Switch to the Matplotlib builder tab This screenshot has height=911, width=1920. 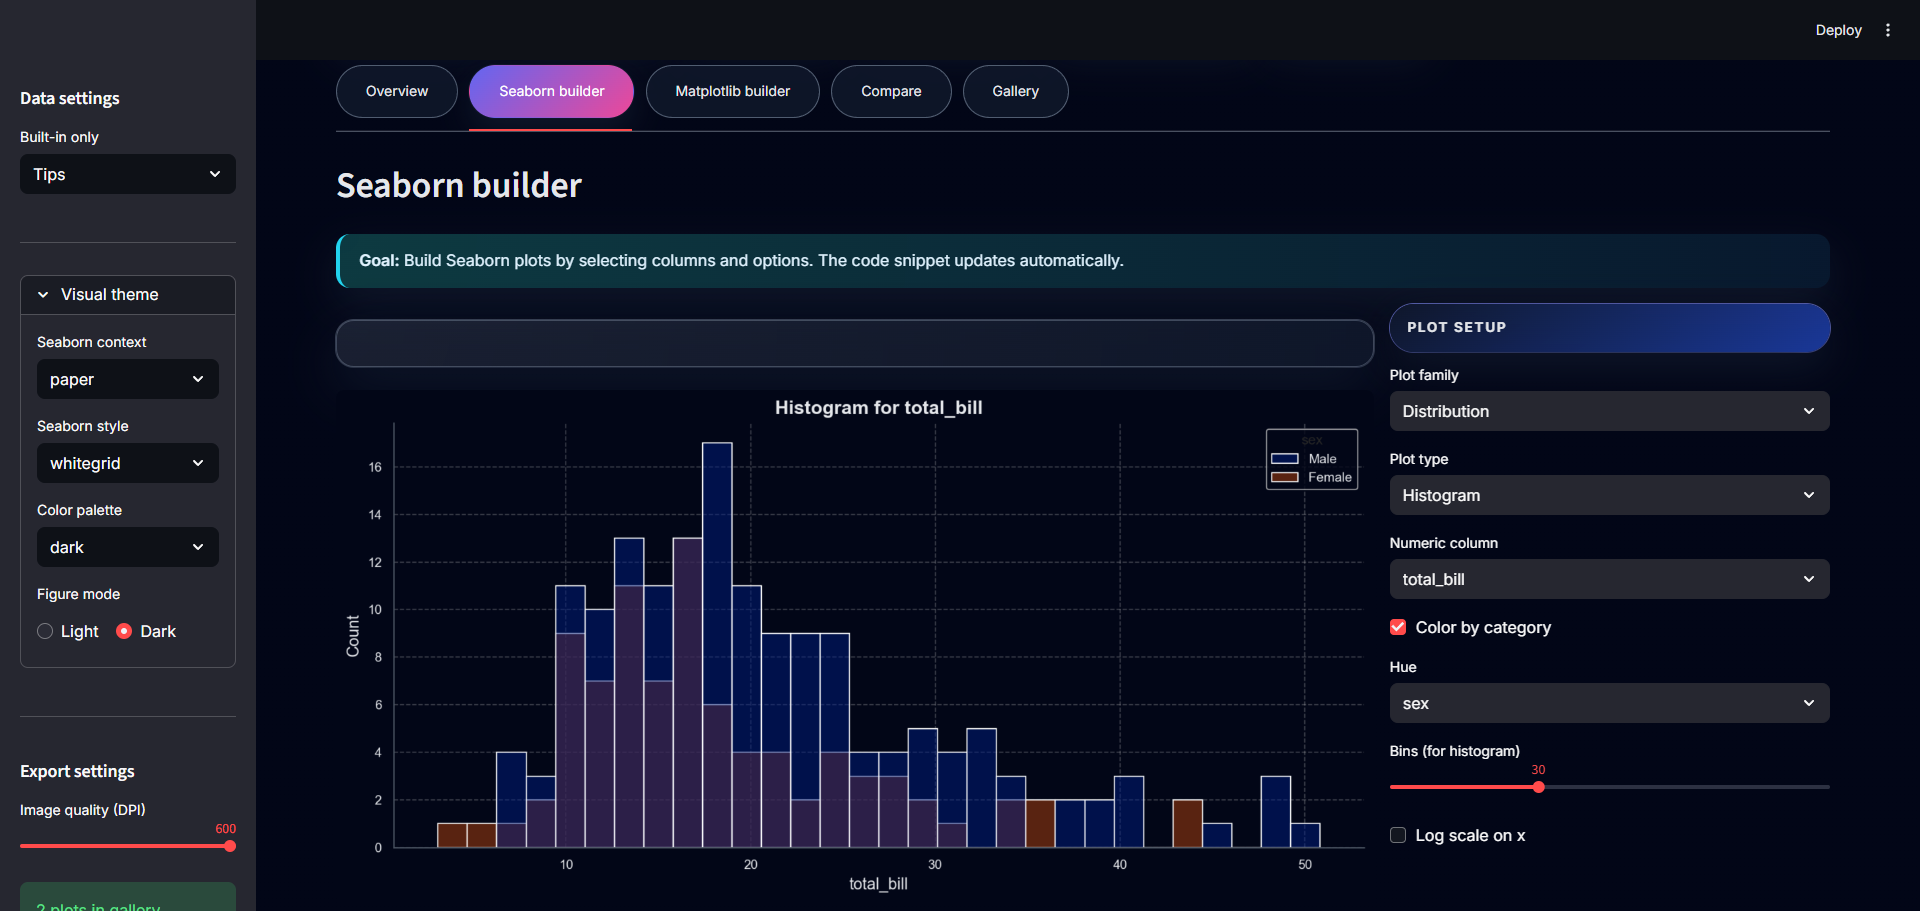pyautogui.click(x=732, y=91)
